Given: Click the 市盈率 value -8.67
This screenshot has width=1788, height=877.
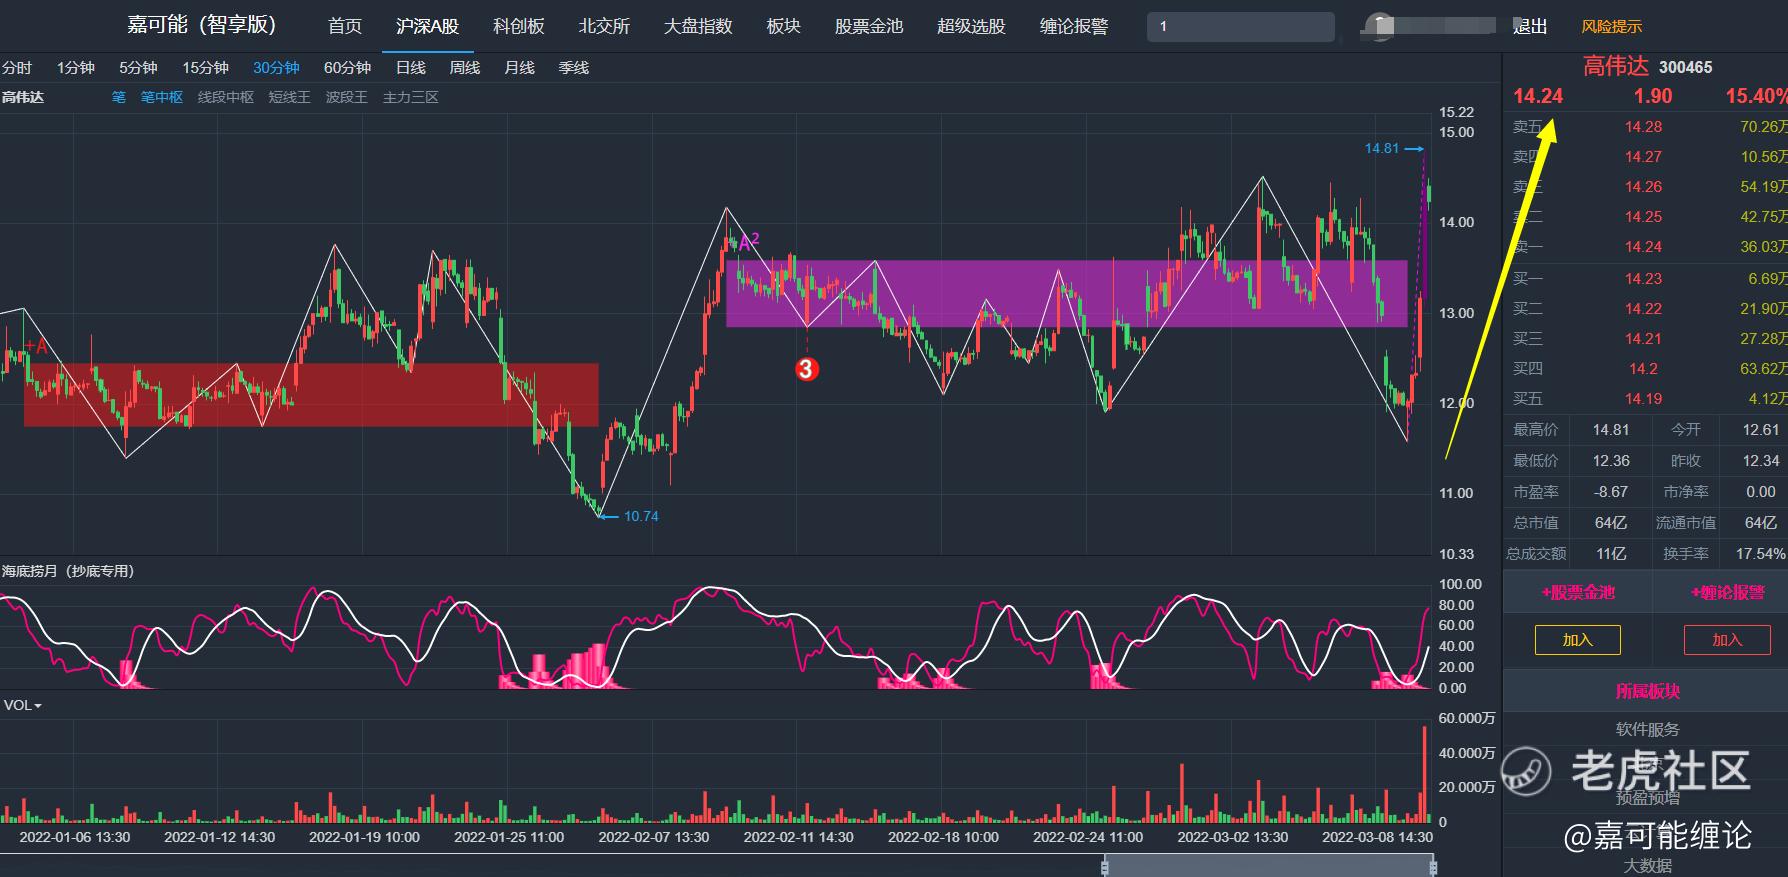Looking at the screenshot, I should 1611,492.
